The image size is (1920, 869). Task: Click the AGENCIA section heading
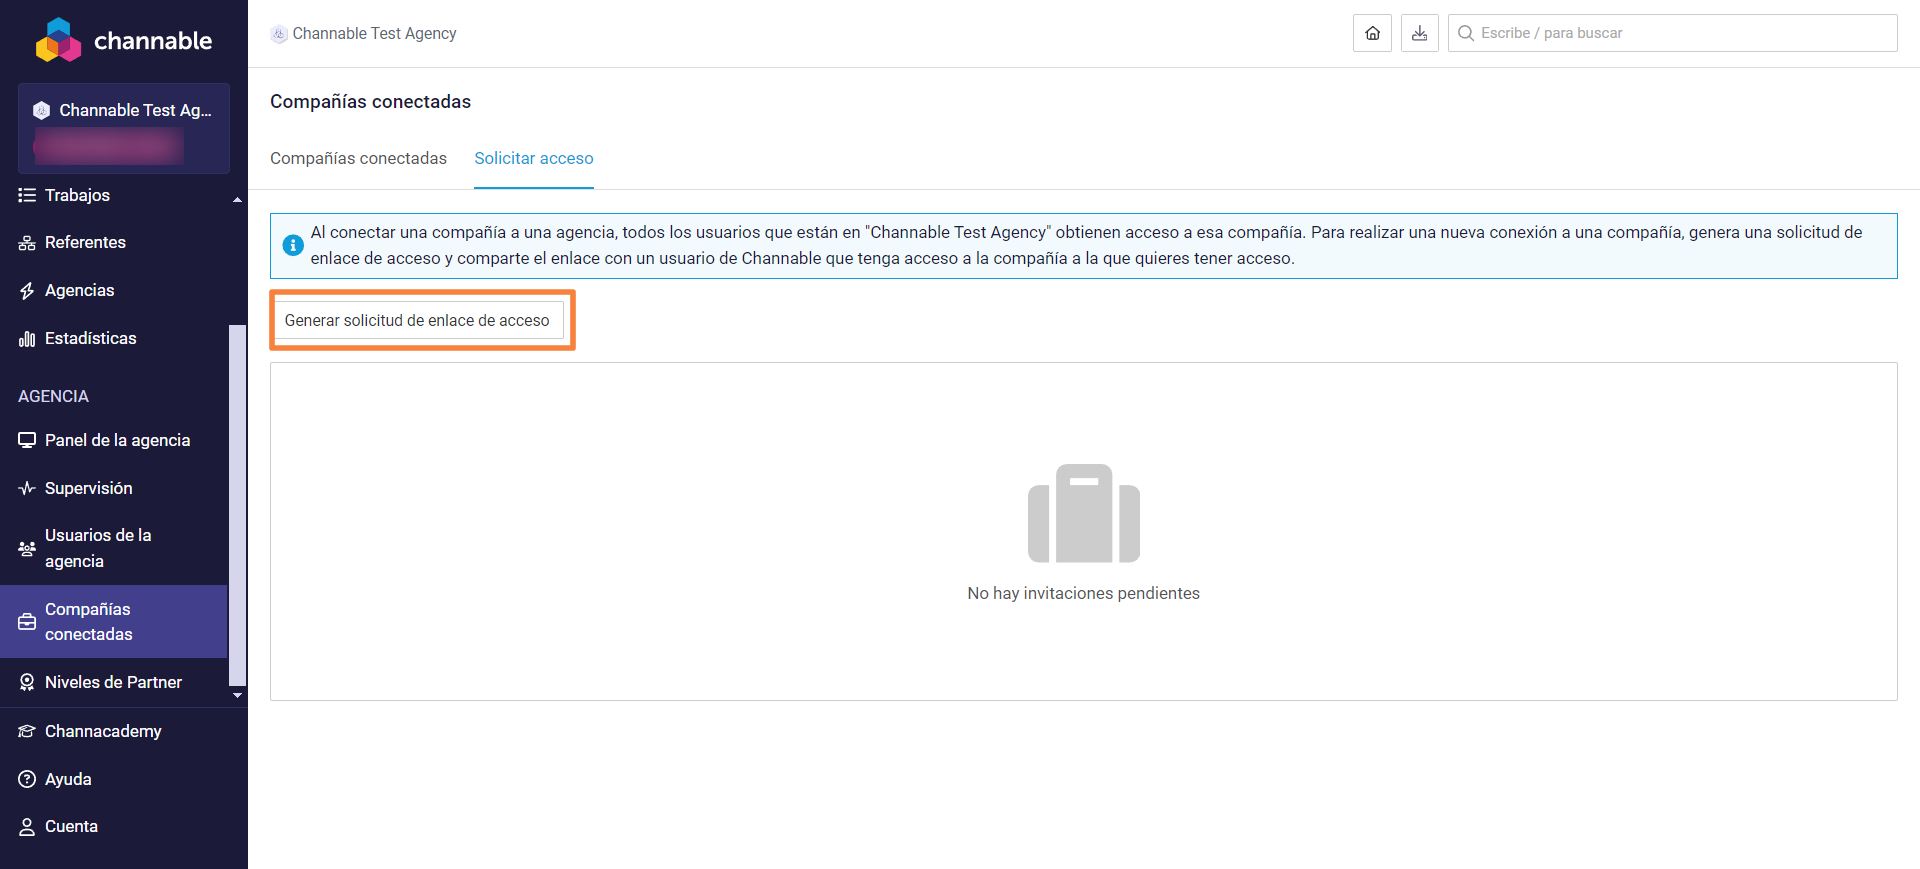click(53, 396)
